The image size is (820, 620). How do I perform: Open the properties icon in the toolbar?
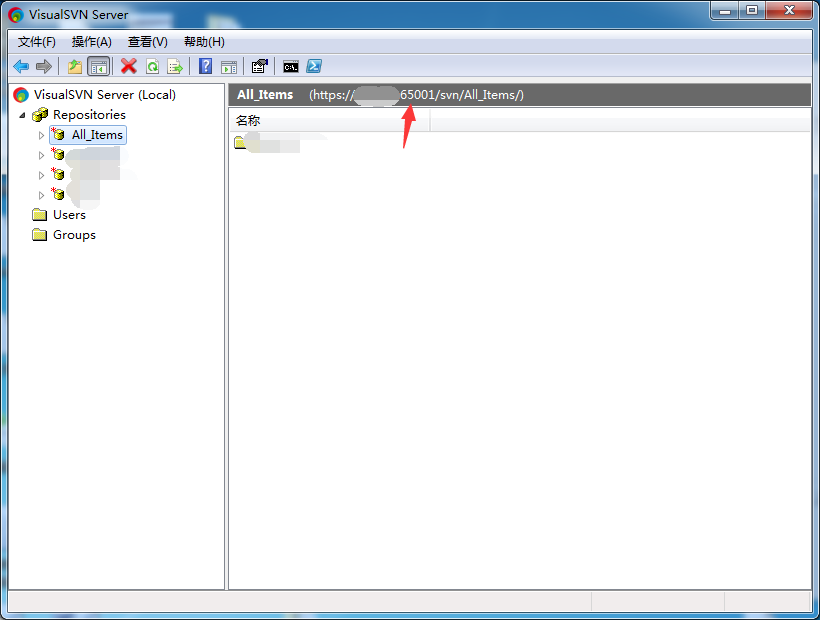pos(259,66)
